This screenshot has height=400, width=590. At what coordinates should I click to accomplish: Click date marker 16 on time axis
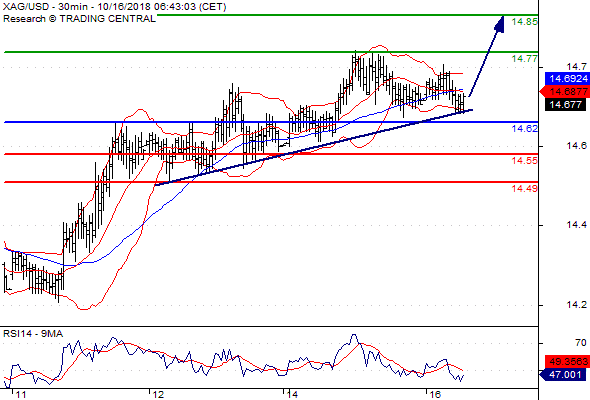(x=434, y=395)
